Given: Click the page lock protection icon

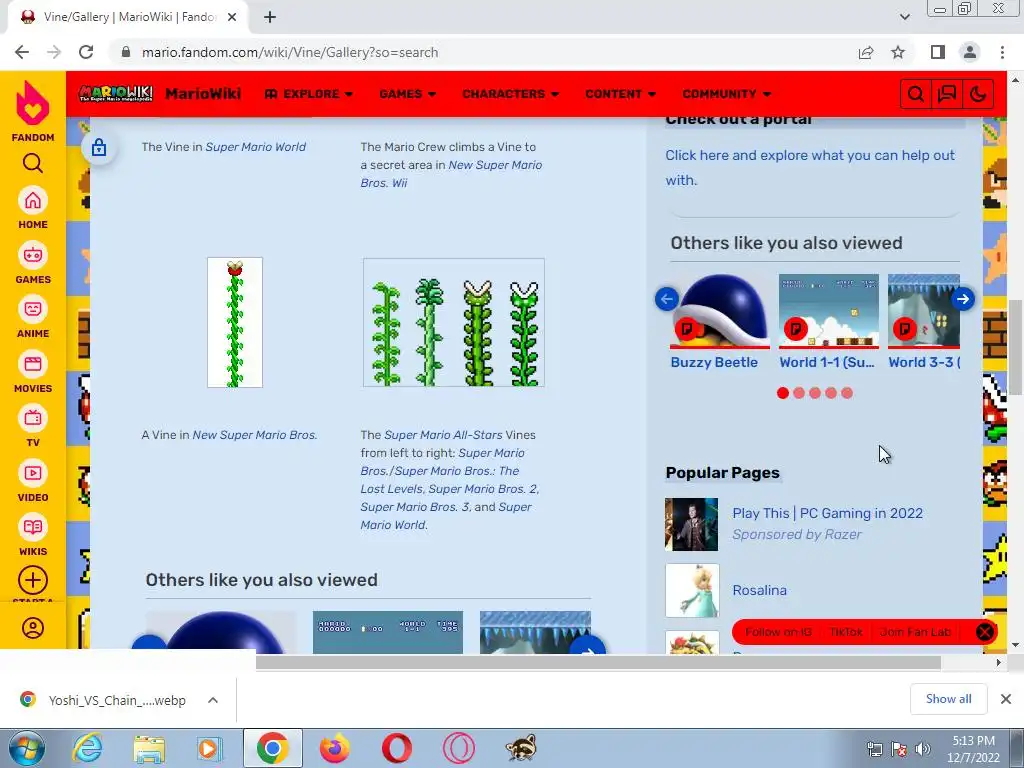Looking at the screenshot, I should (99, 148).
